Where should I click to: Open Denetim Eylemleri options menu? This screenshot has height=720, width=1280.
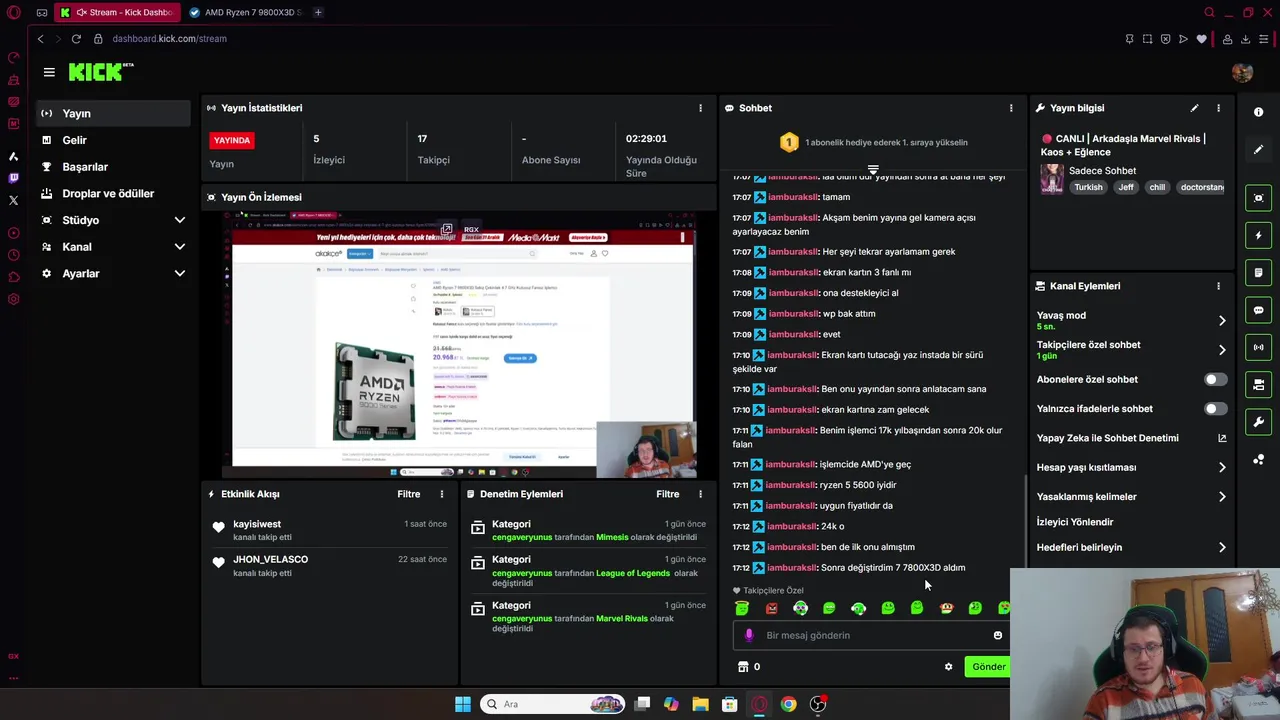click(x=700, y=494)
